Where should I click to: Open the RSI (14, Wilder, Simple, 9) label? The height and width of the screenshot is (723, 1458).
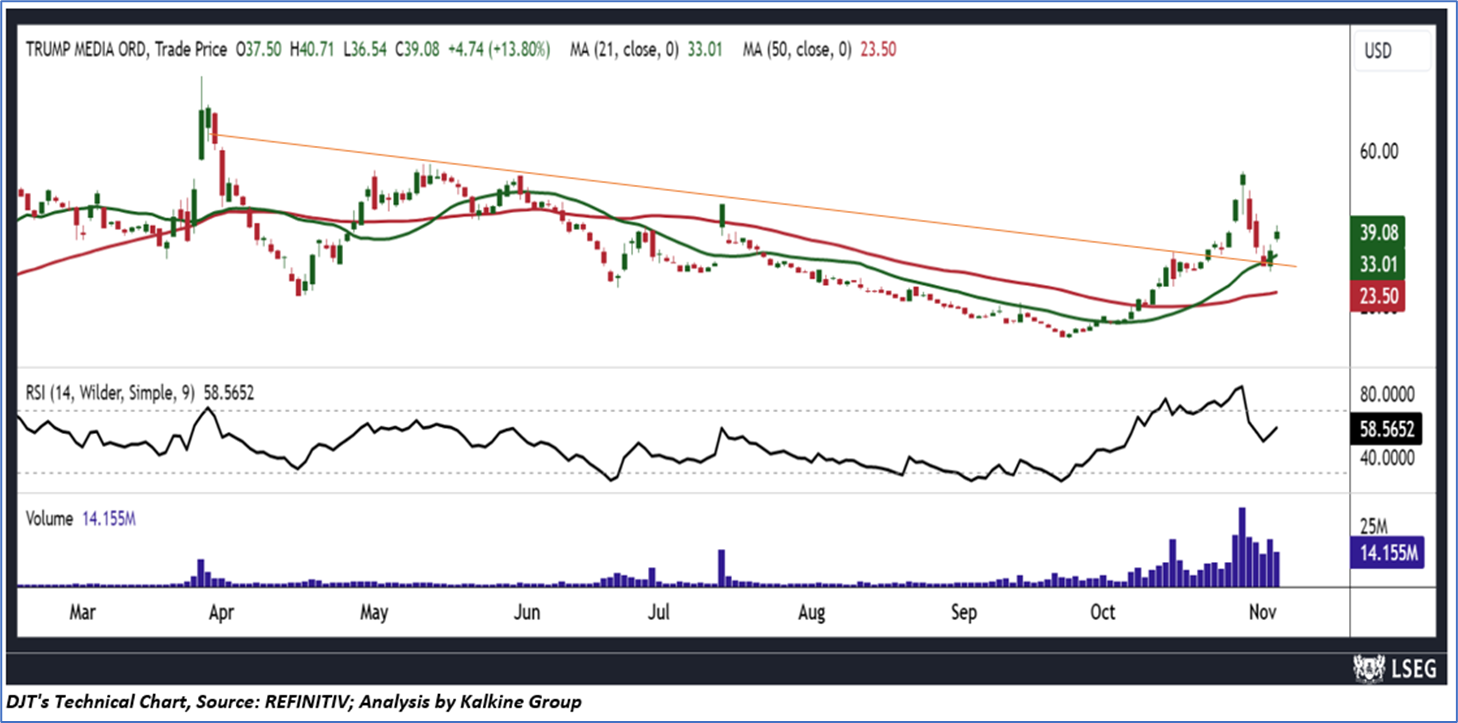pyautogui.click(x=112, y=393)
